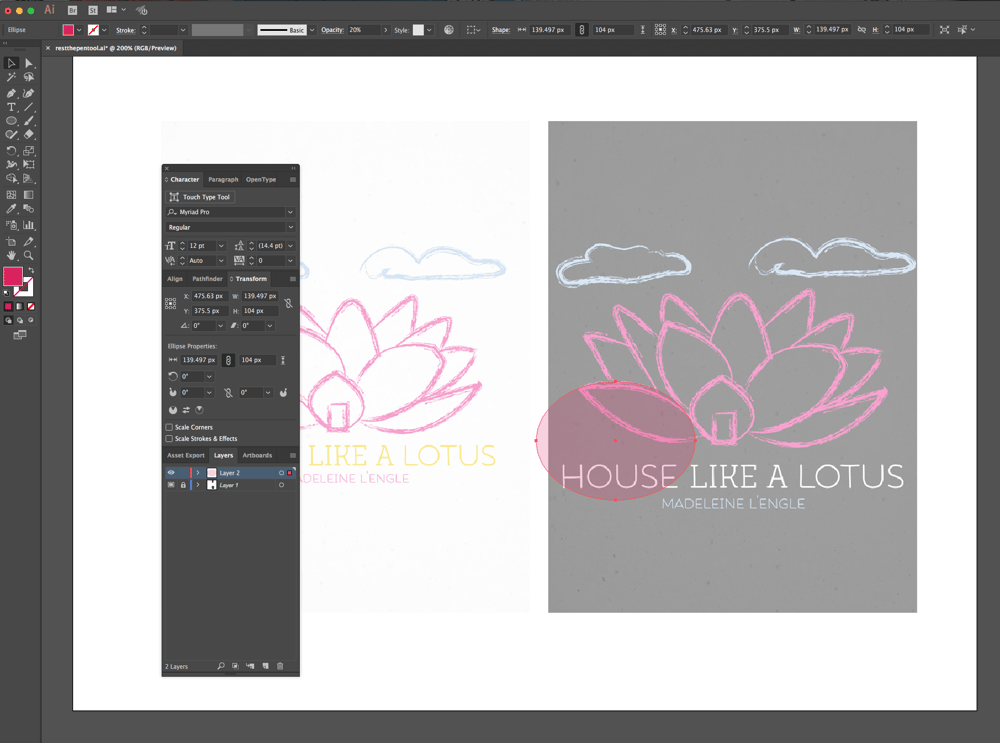Toggle lock on Layer 1
This screenshot has width=1000, height=743.
point(183,485)
